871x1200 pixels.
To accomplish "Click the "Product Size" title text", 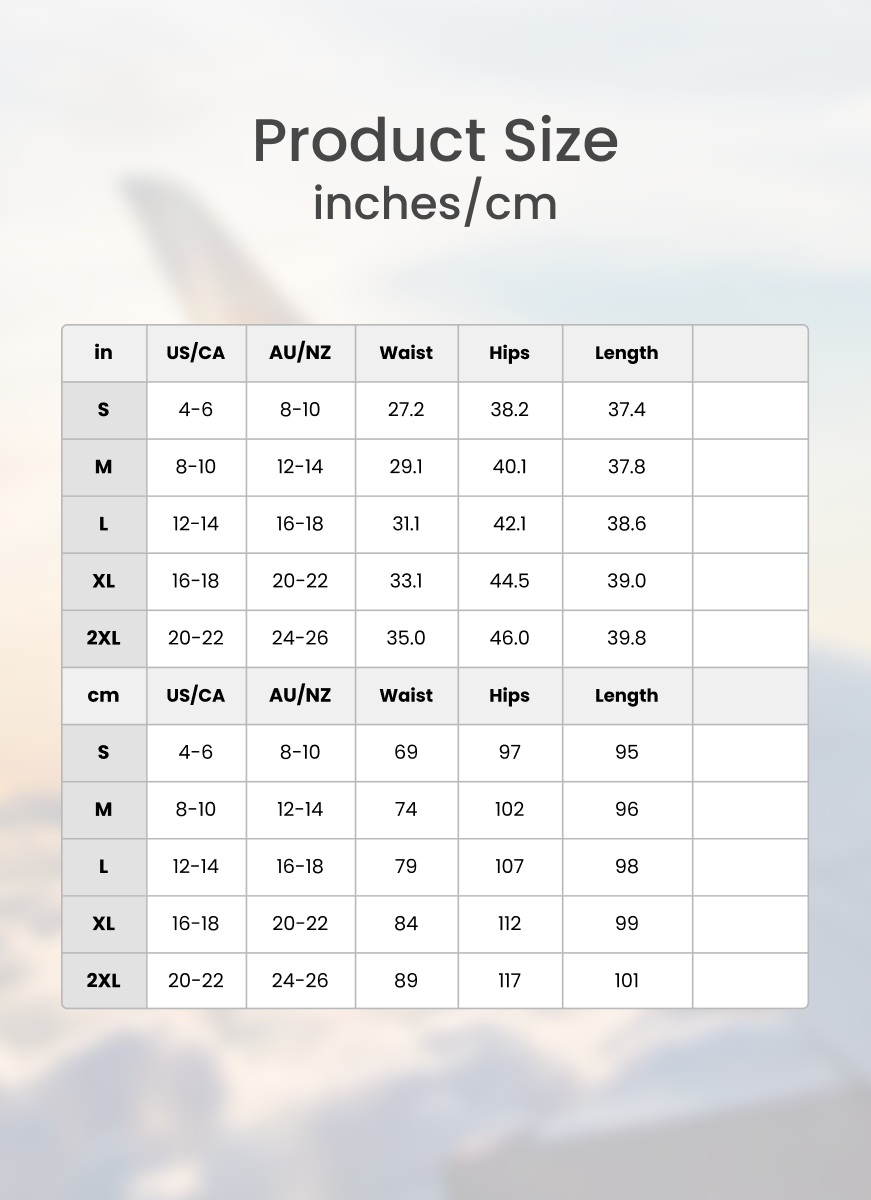I will 435,141.
